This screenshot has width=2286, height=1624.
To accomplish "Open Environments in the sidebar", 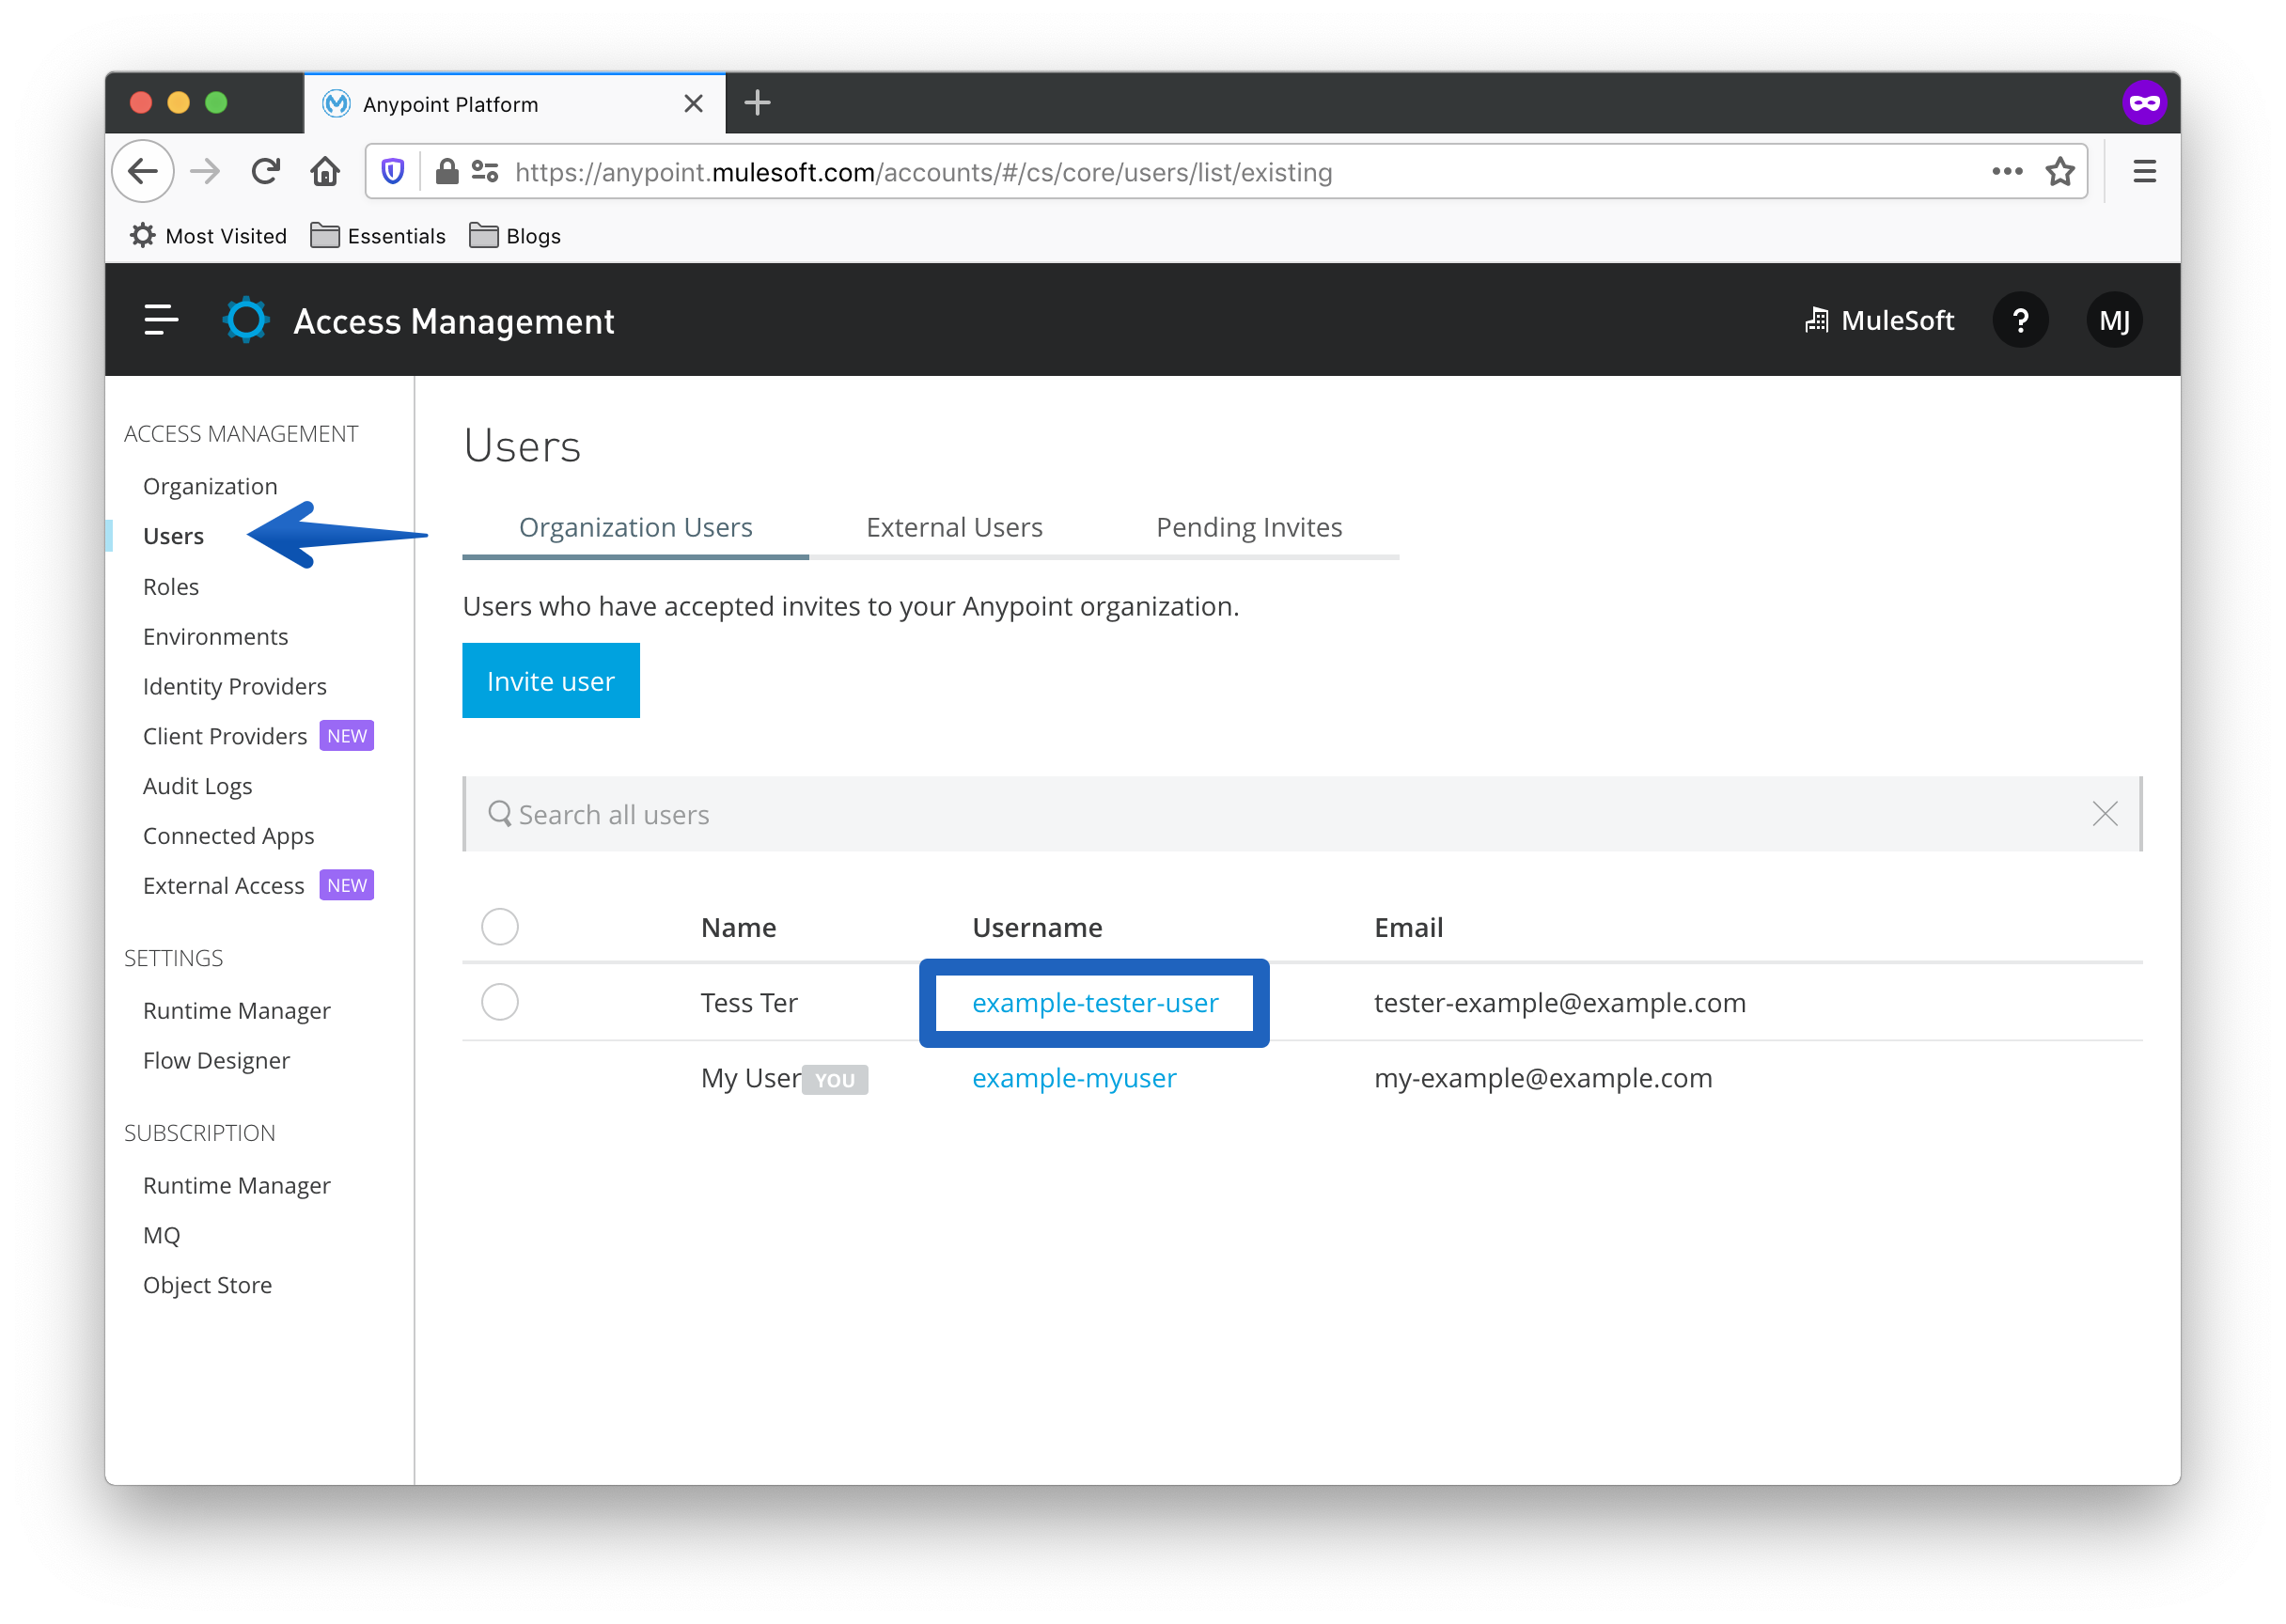I will pyautogui.click(x=215, y=636).
